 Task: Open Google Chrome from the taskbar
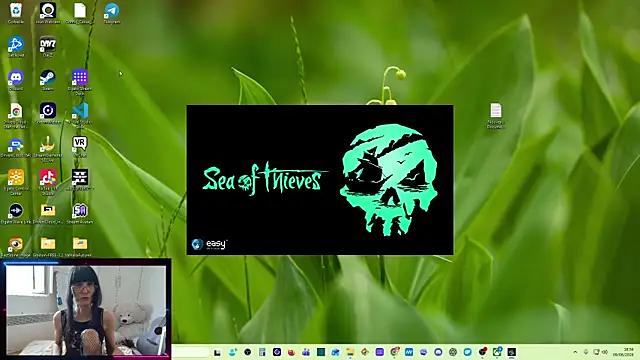pos(394,352)
